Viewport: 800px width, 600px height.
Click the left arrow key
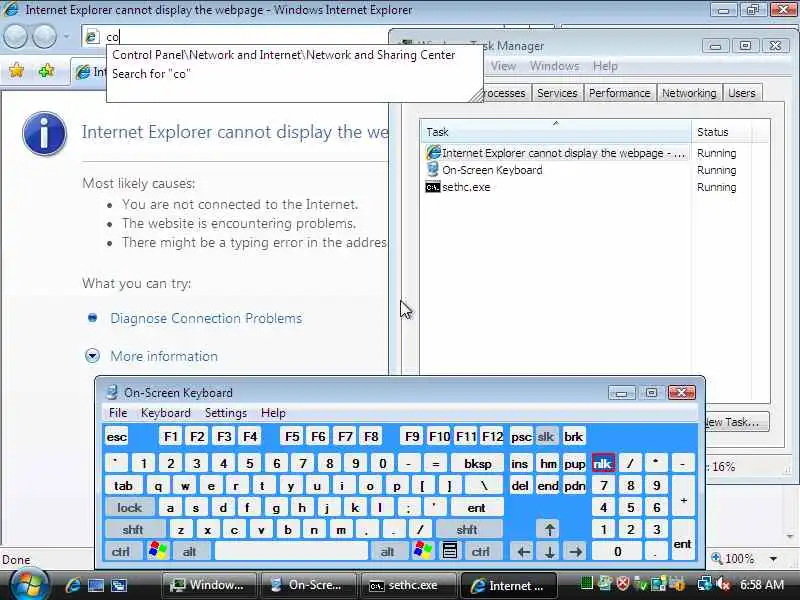pos(522,552)
